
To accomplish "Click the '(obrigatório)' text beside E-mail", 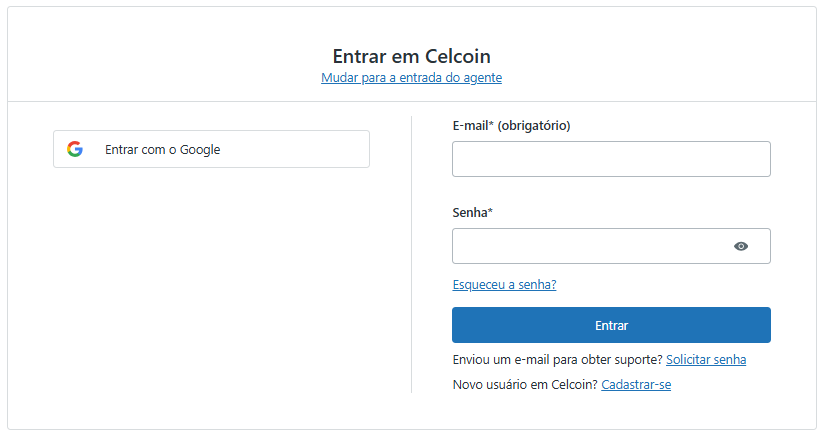I will [x=533, y=125].
